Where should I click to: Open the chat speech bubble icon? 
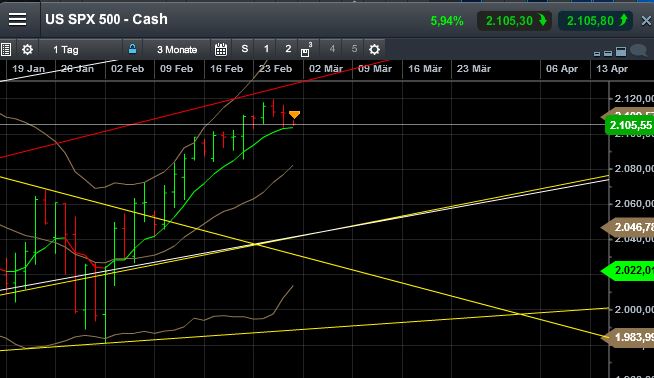[x=639, y=50]
